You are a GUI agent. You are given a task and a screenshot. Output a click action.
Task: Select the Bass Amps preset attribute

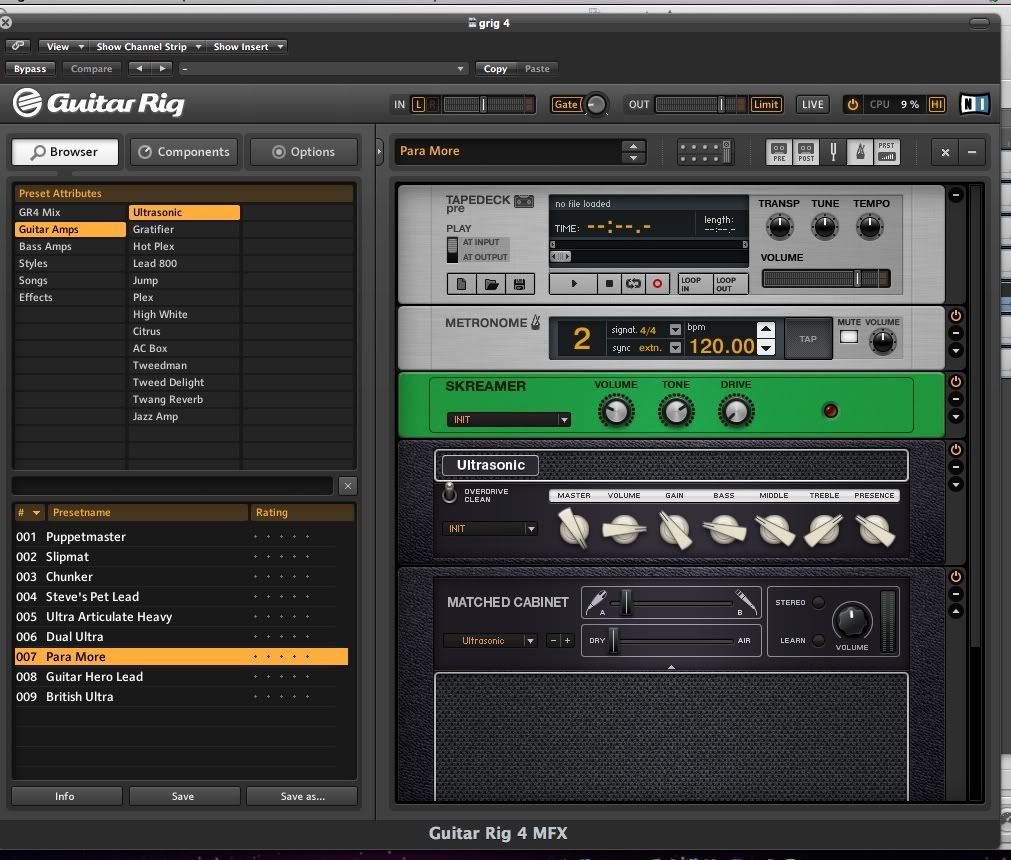70,246
